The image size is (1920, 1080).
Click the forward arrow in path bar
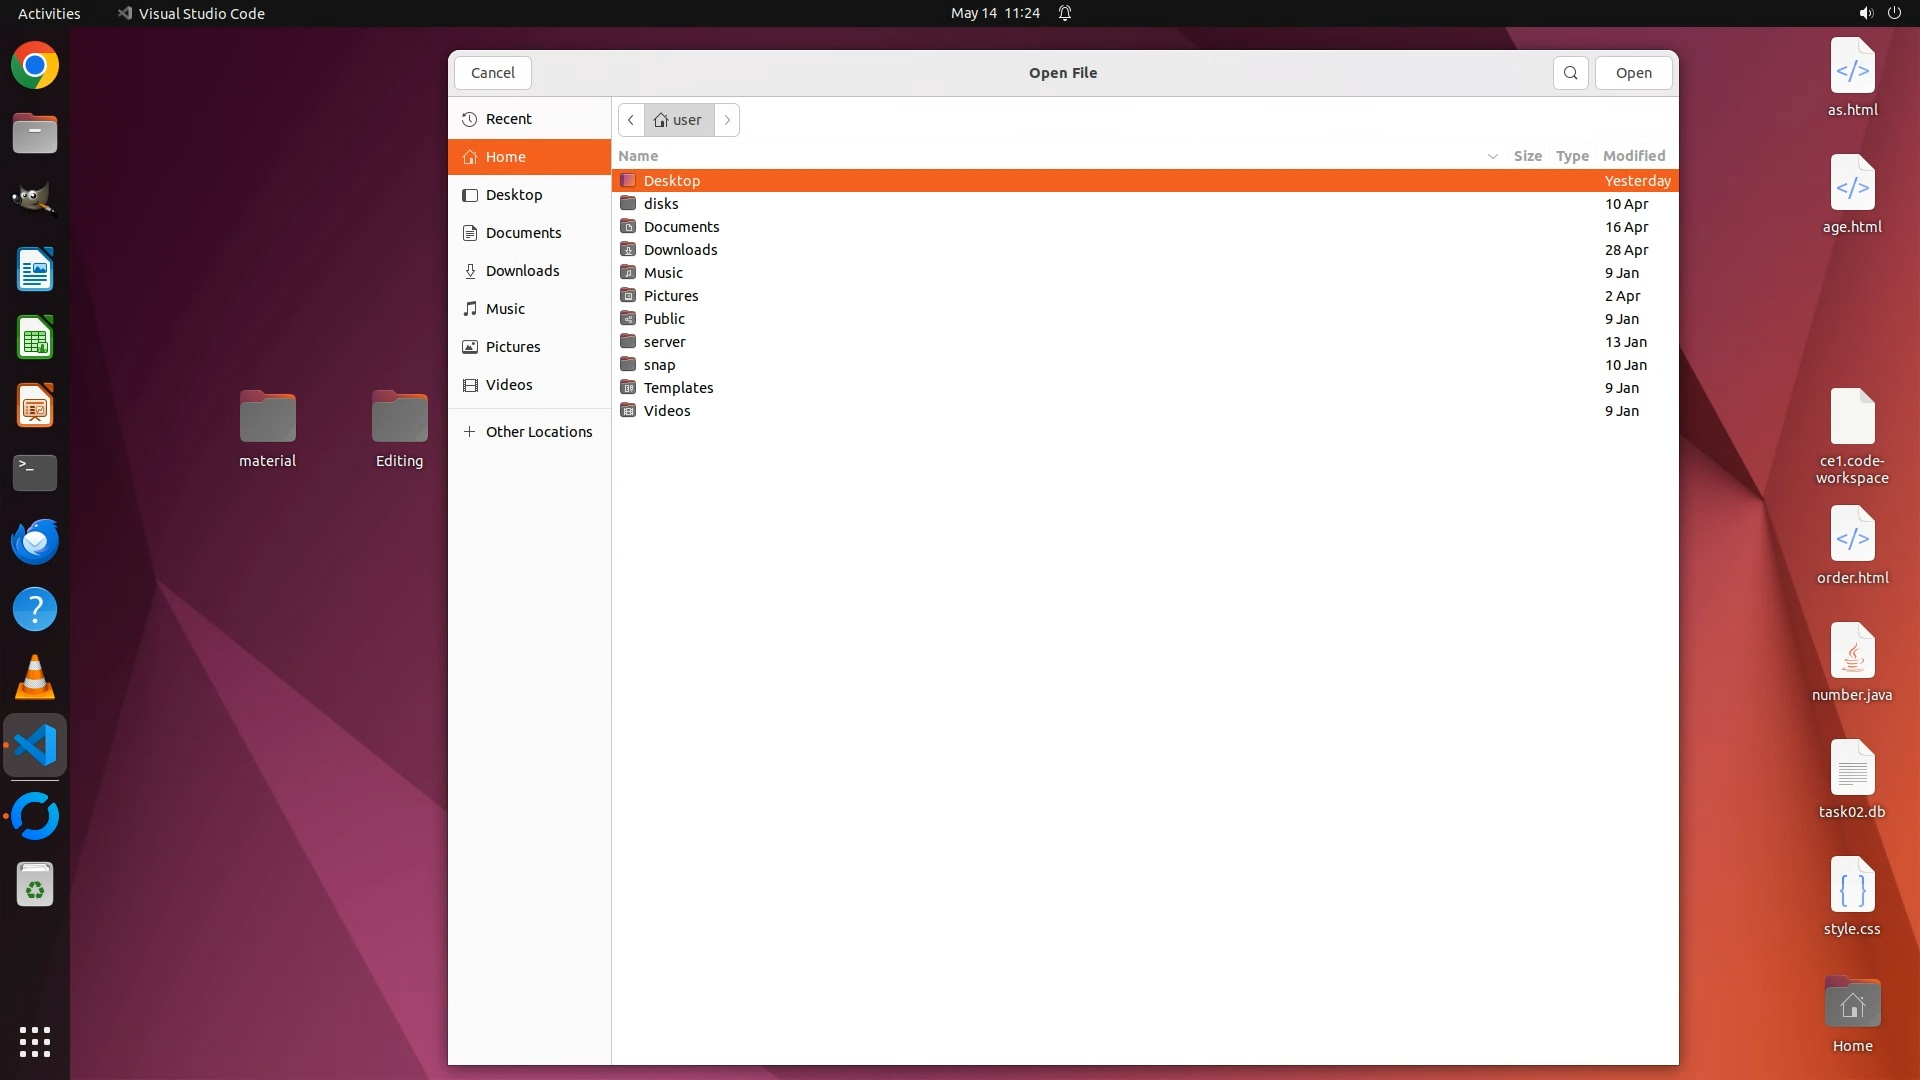(x=727, y=120)
